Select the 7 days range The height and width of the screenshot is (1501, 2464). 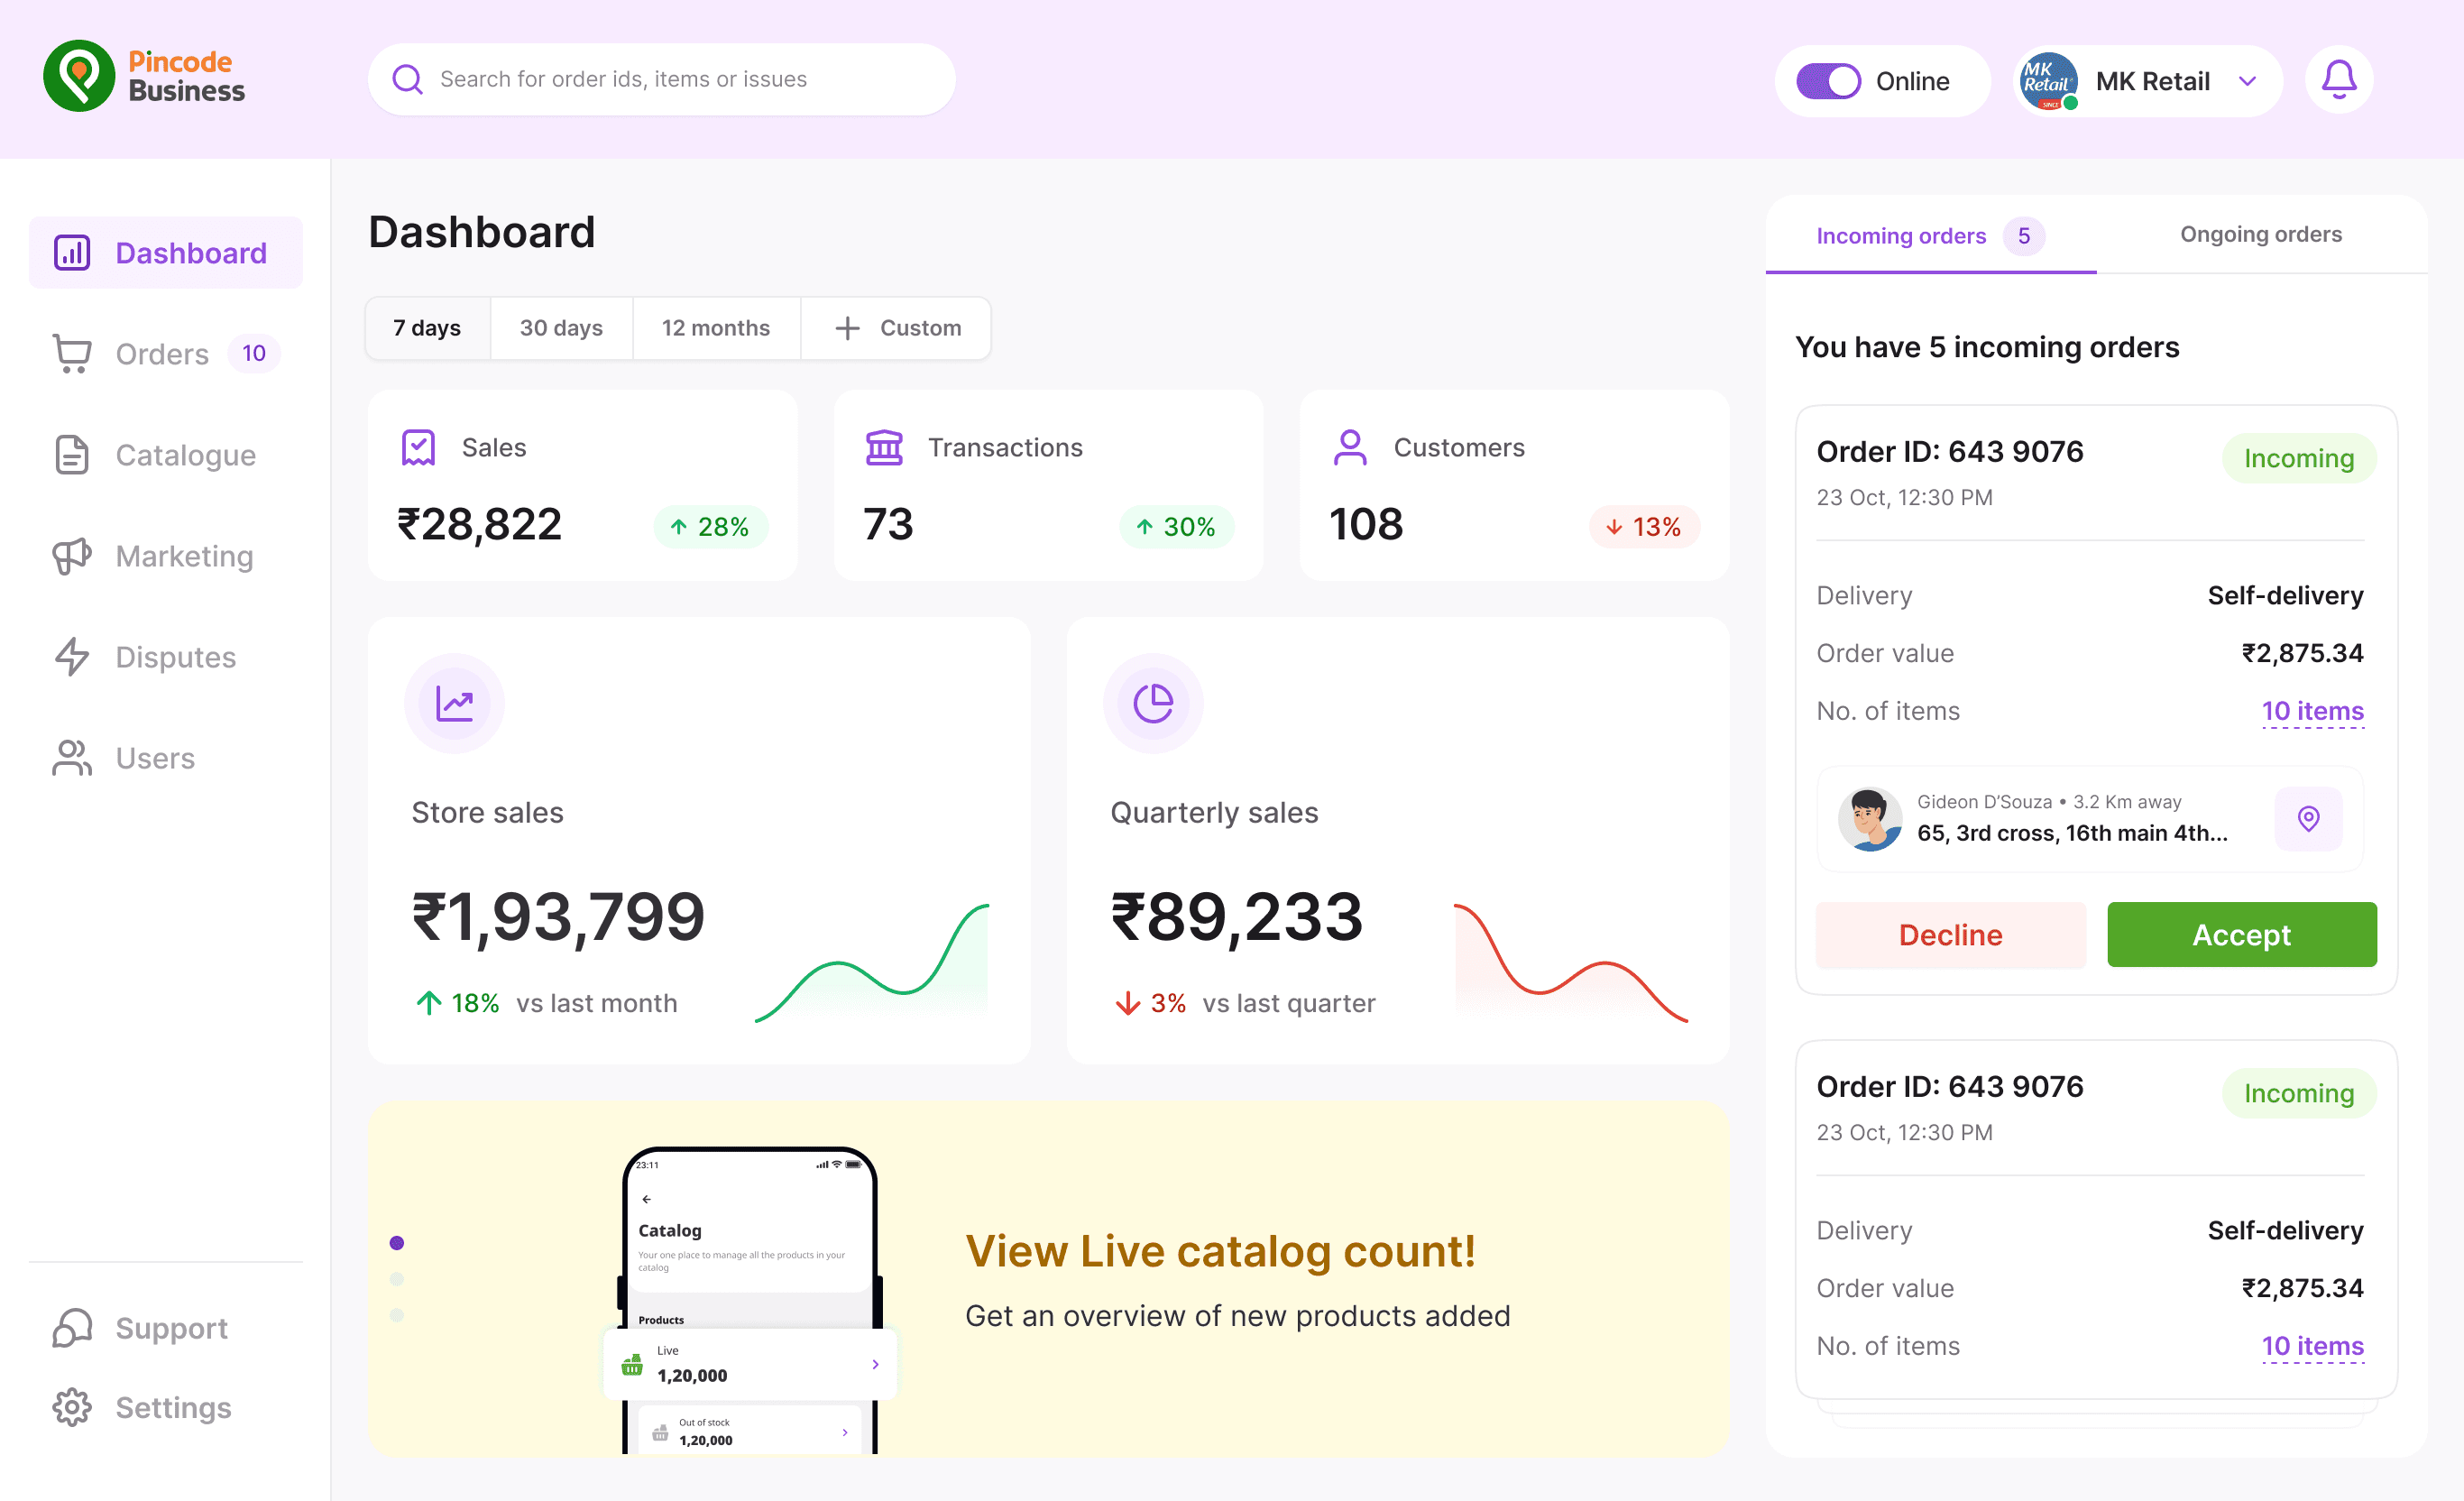tap(427, 328)
